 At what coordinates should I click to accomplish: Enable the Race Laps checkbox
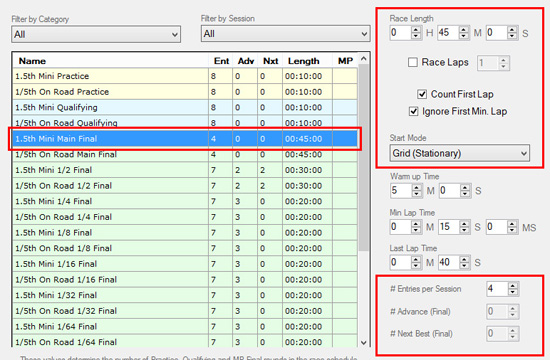(x=413, y=62)
